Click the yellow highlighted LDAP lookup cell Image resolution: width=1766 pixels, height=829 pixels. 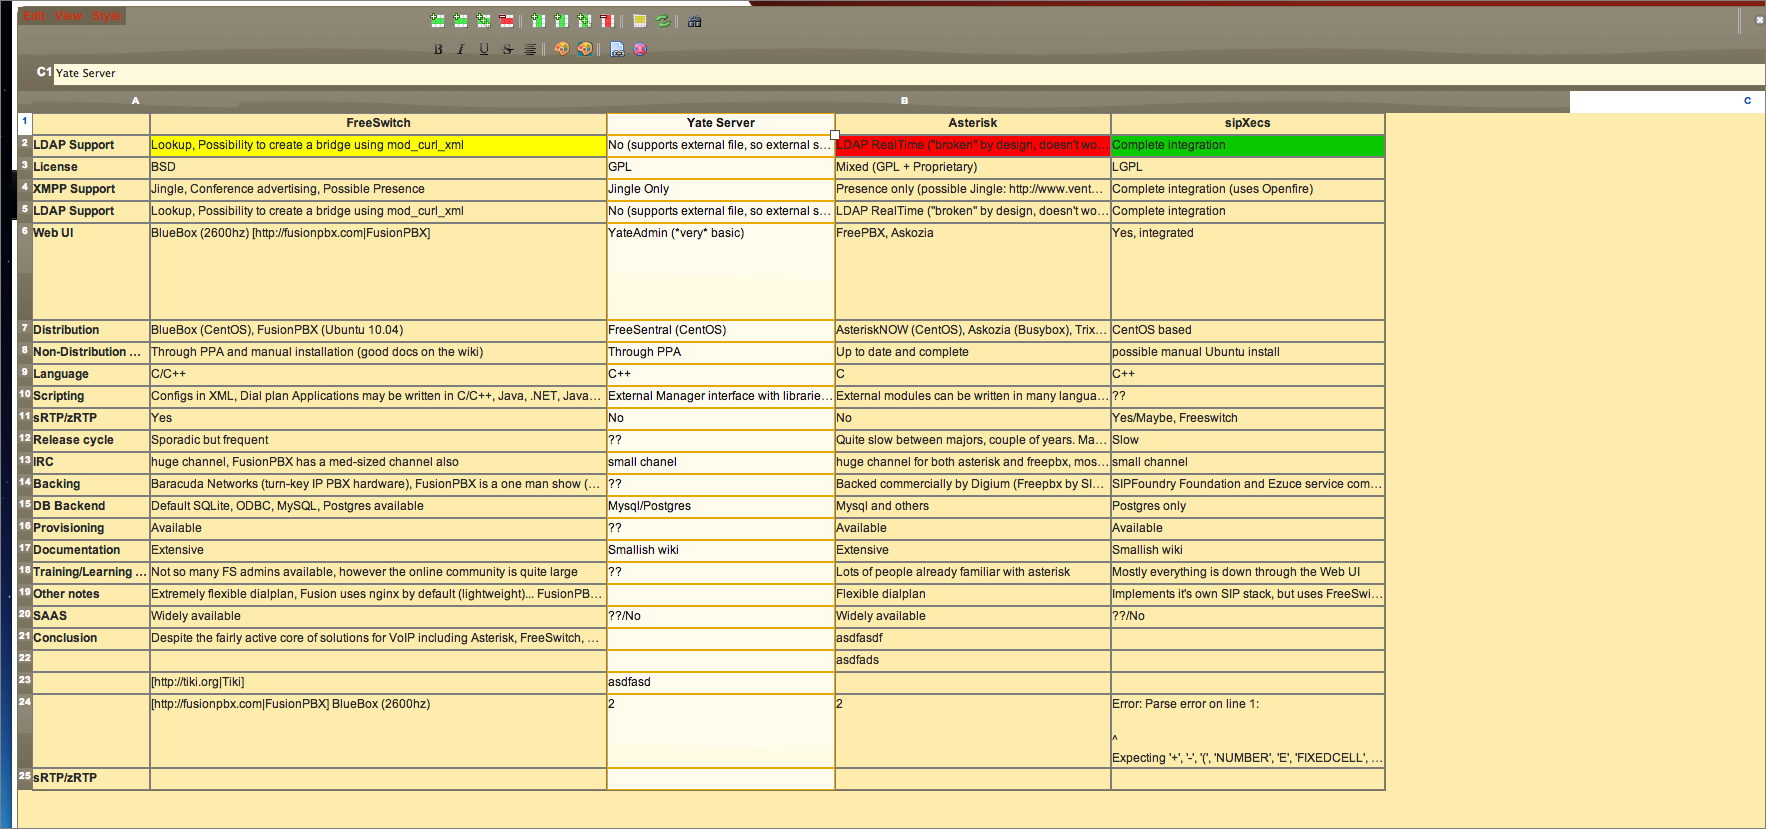pos(378,145)
